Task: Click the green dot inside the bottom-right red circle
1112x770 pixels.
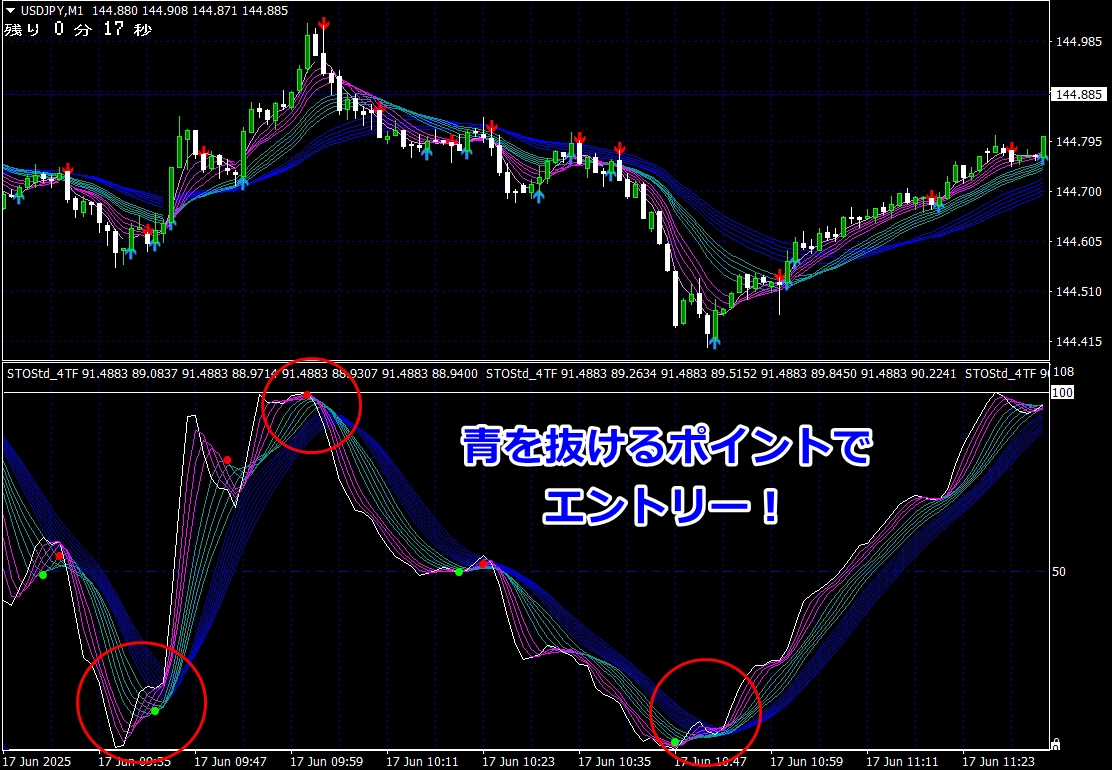Action: point(675,742)
